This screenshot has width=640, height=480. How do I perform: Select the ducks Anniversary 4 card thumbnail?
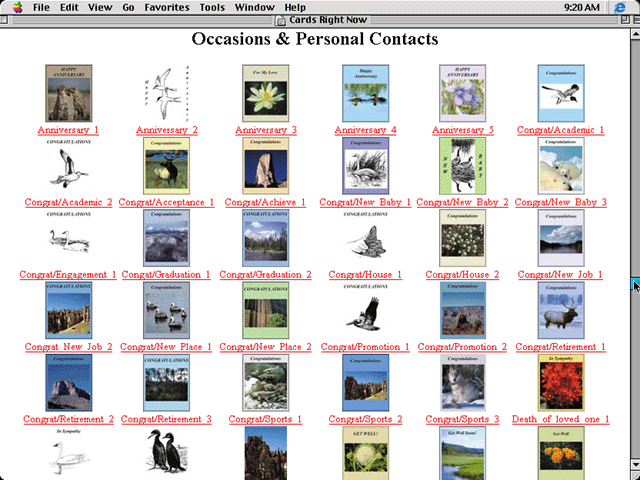[x=366, y=93]
